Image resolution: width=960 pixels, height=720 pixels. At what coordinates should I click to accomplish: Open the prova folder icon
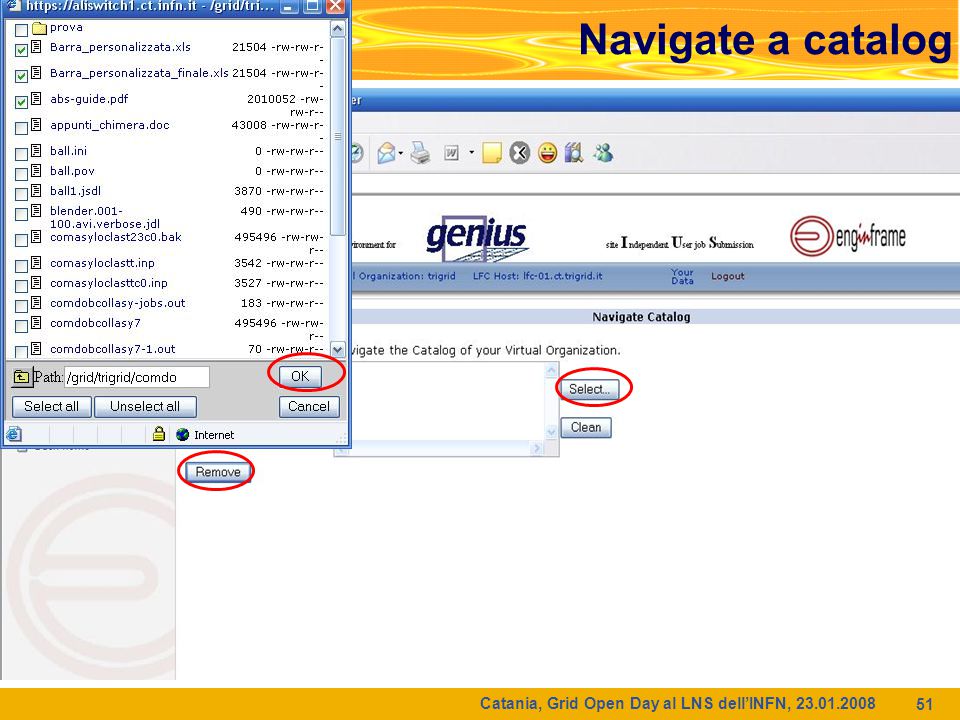click(x=39, y=28)
